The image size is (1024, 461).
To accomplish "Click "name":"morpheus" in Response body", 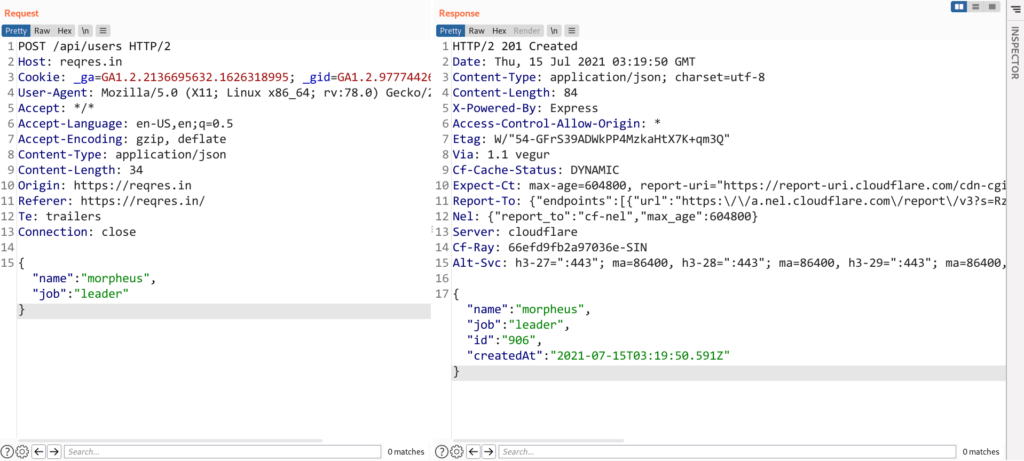I will 529,311.
